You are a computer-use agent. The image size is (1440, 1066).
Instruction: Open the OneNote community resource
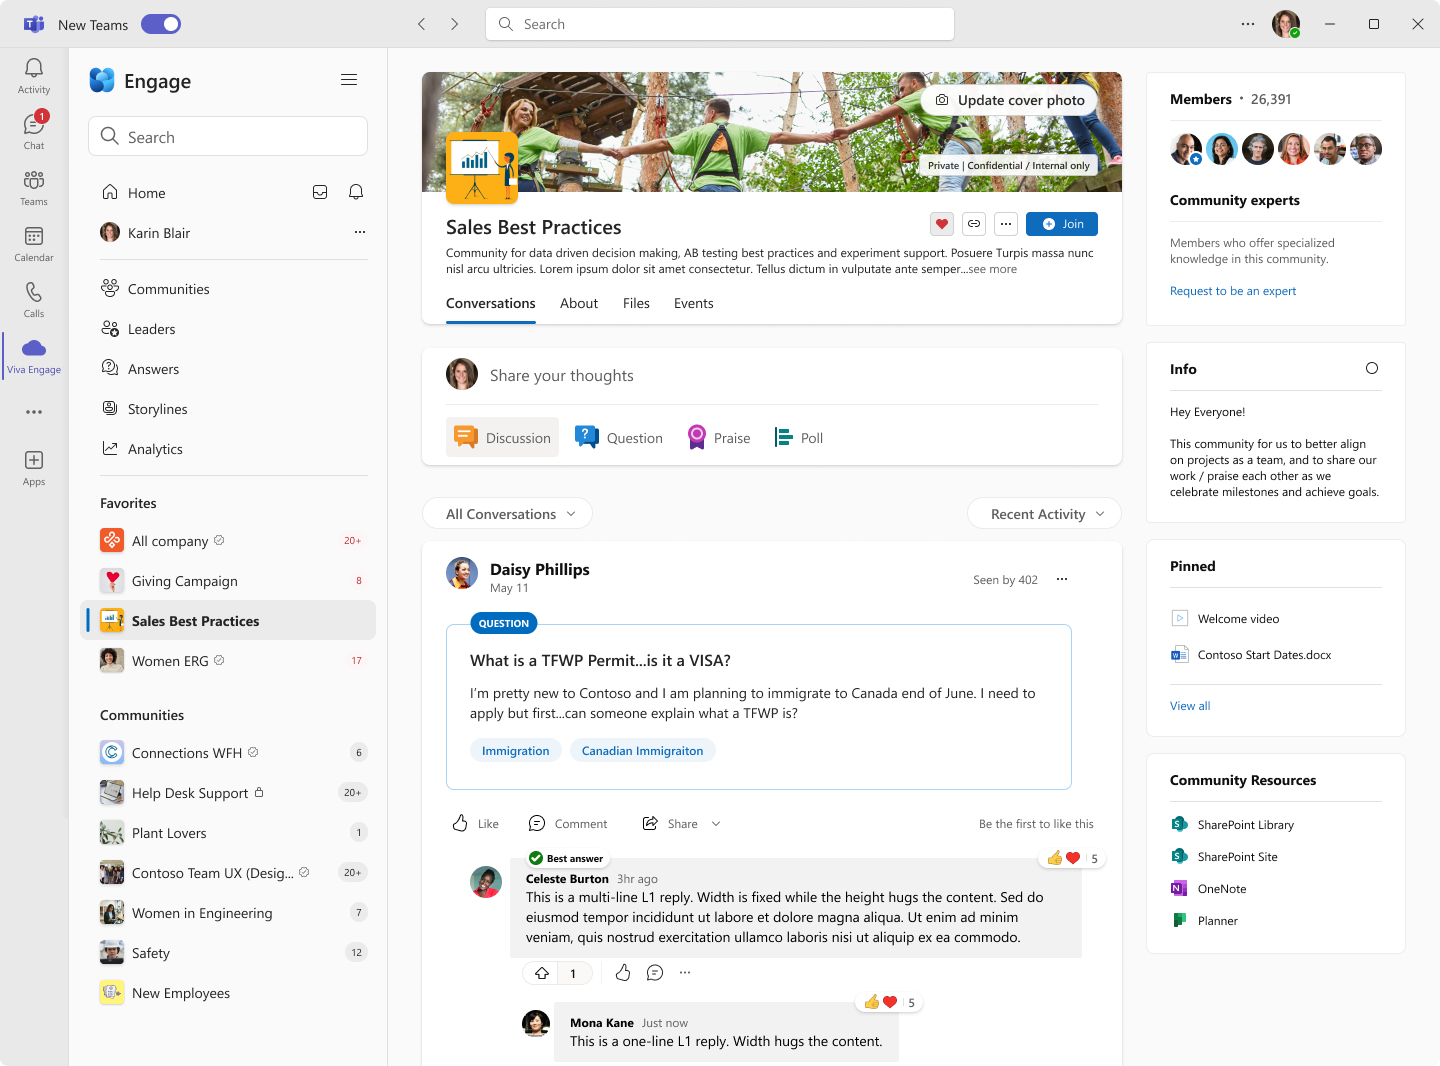[x=1209, y=889]
